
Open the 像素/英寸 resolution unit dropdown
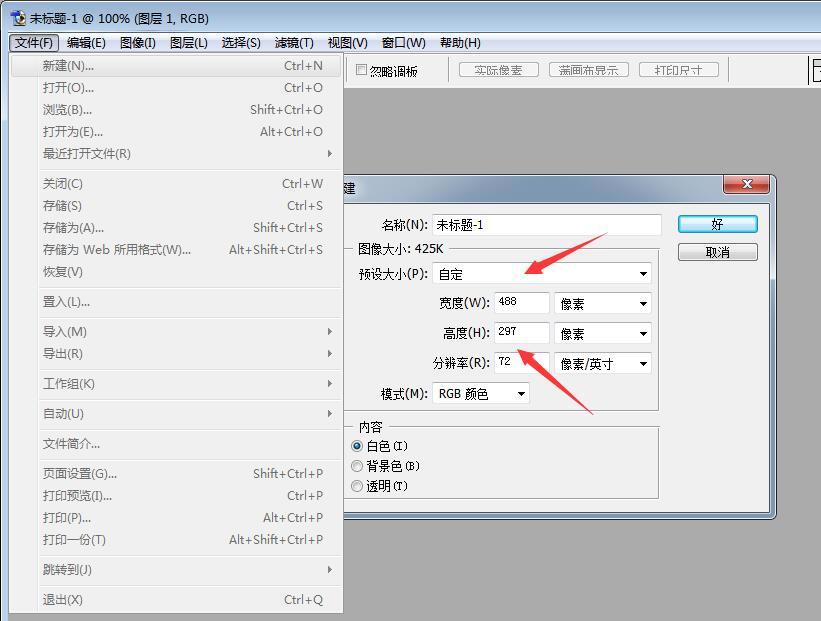coord(603,363)
